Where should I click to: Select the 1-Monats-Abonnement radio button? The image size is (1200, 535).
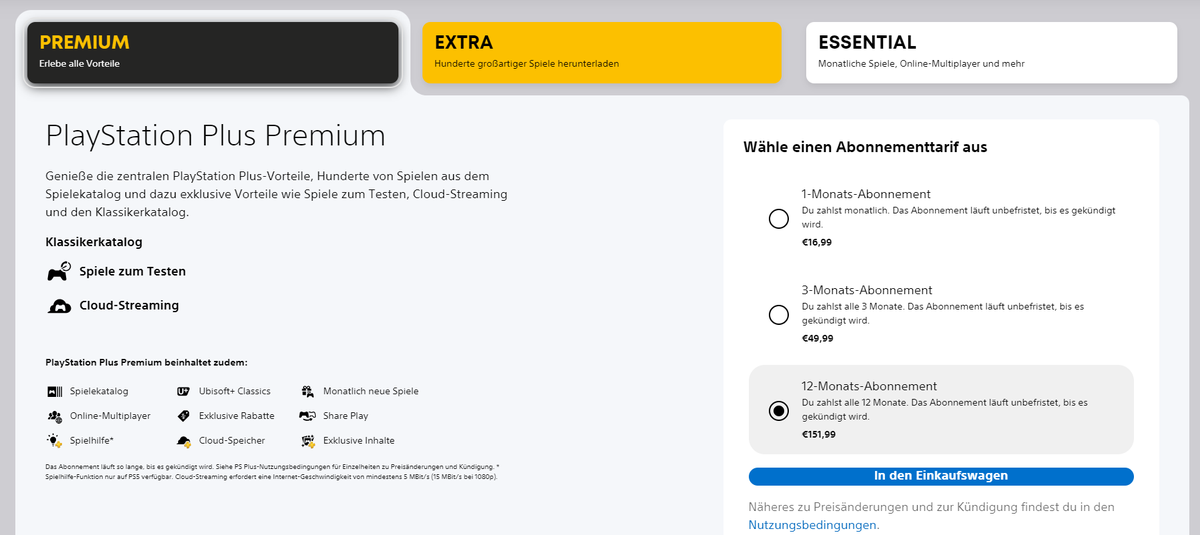[779, 219]
